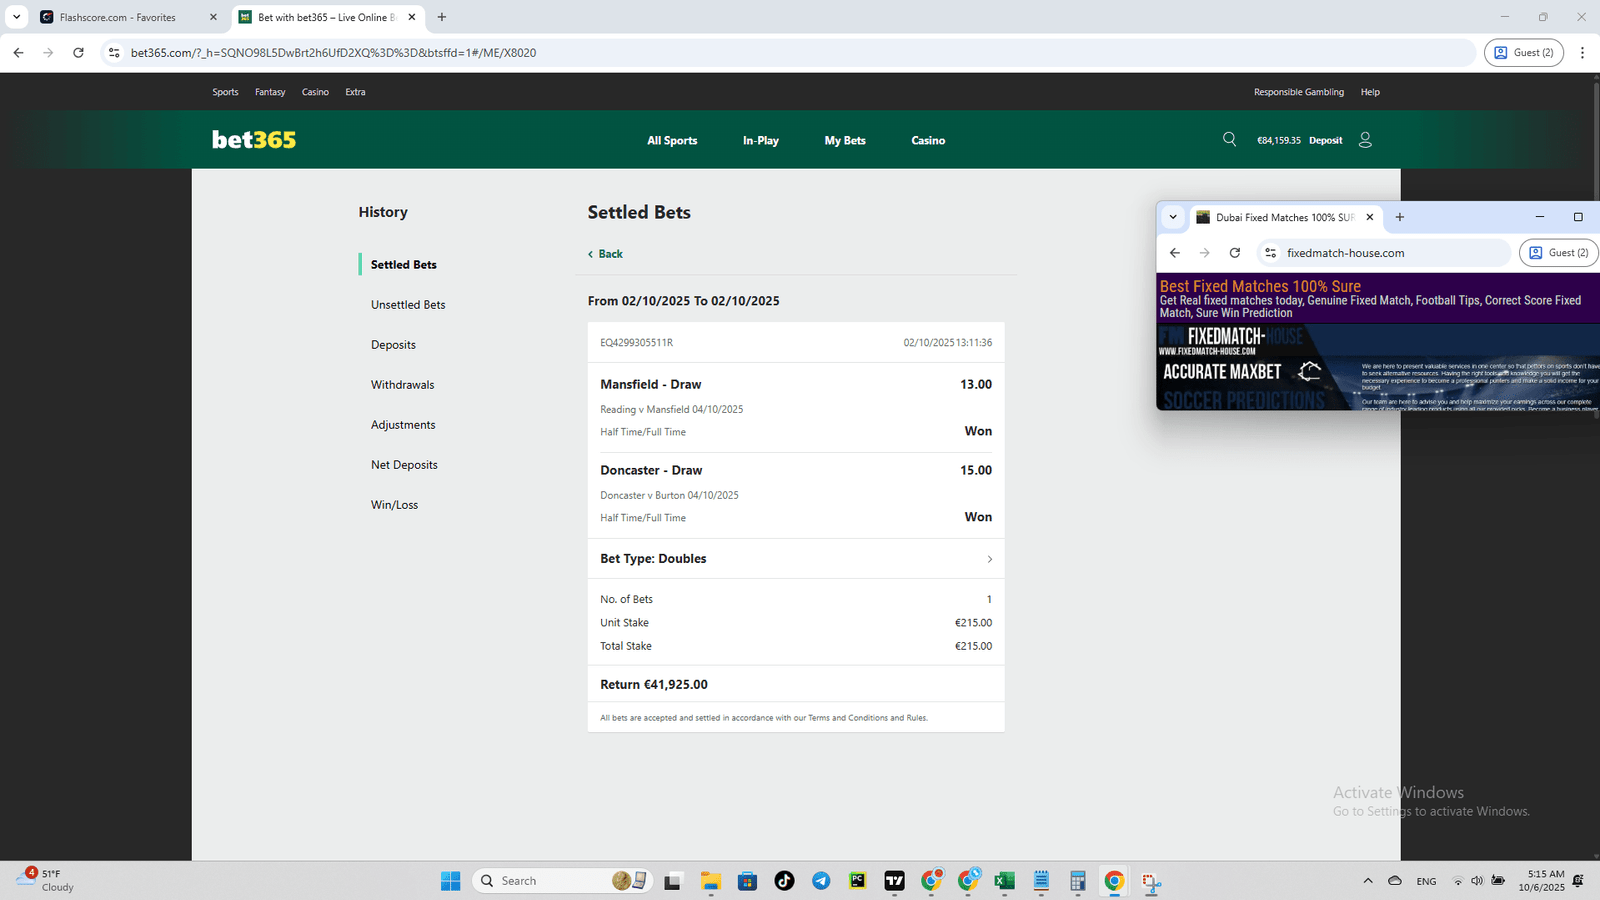Open the tab search dropdown in main browser
1600x900 pixels.
coord(16,17)
